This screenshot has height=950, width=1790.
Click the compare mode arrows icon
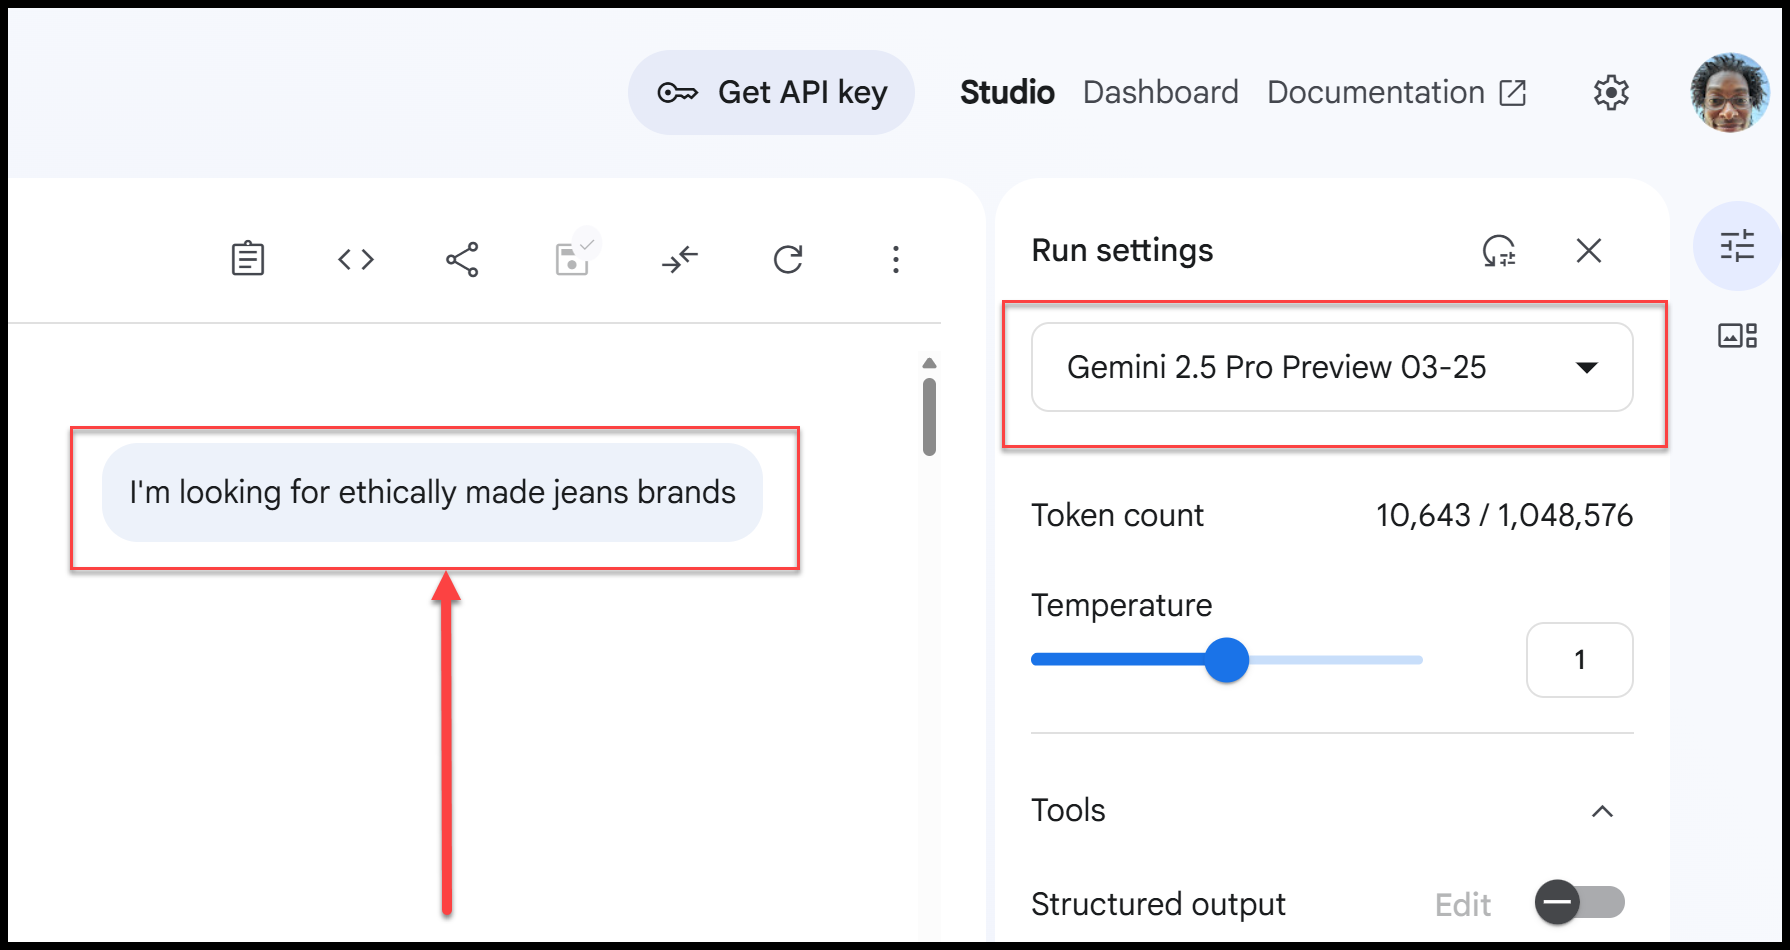(x=680, y=260)
